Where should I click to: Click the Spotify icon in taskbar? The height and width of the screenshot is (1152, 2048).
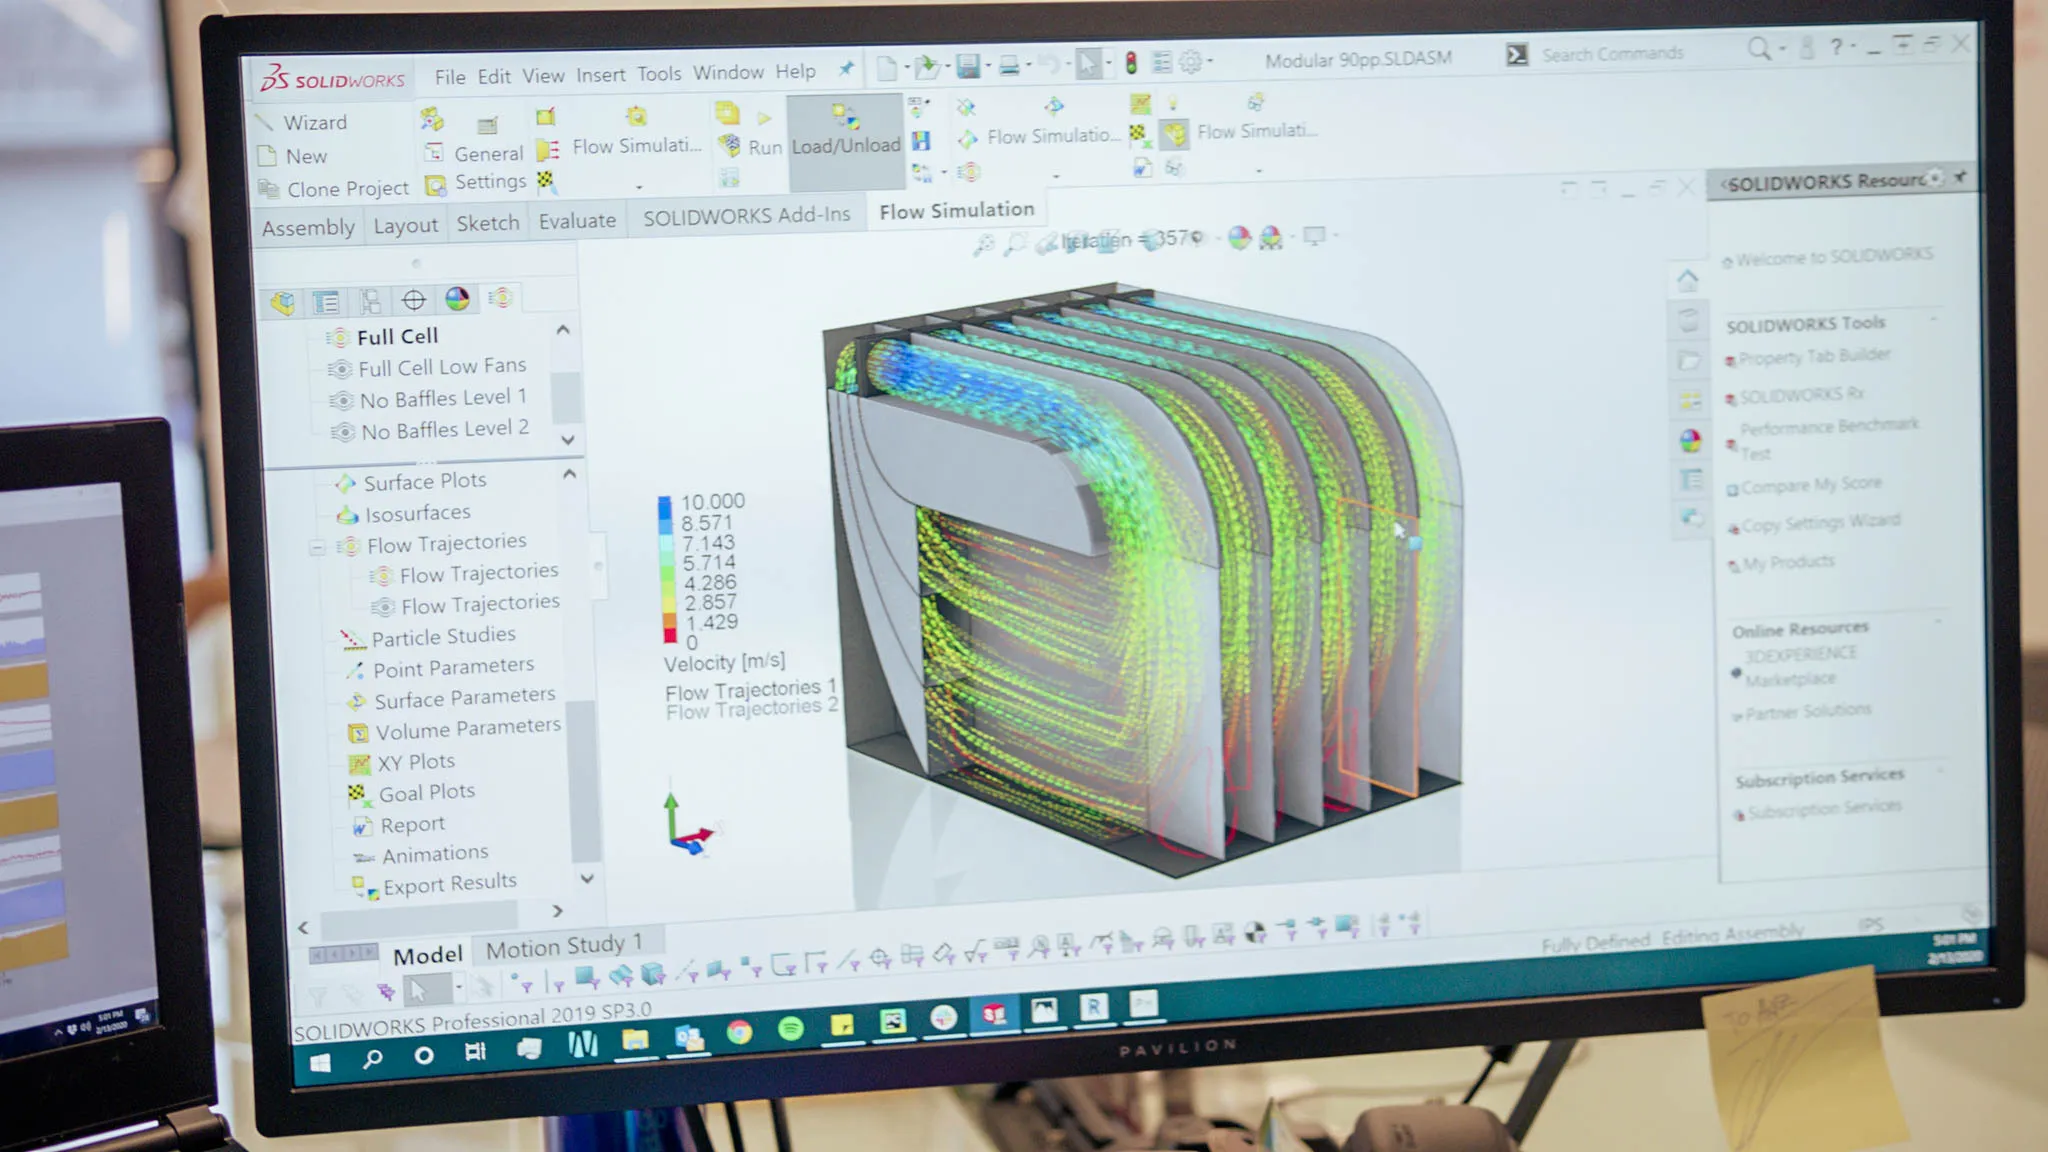pos(791,1029)
